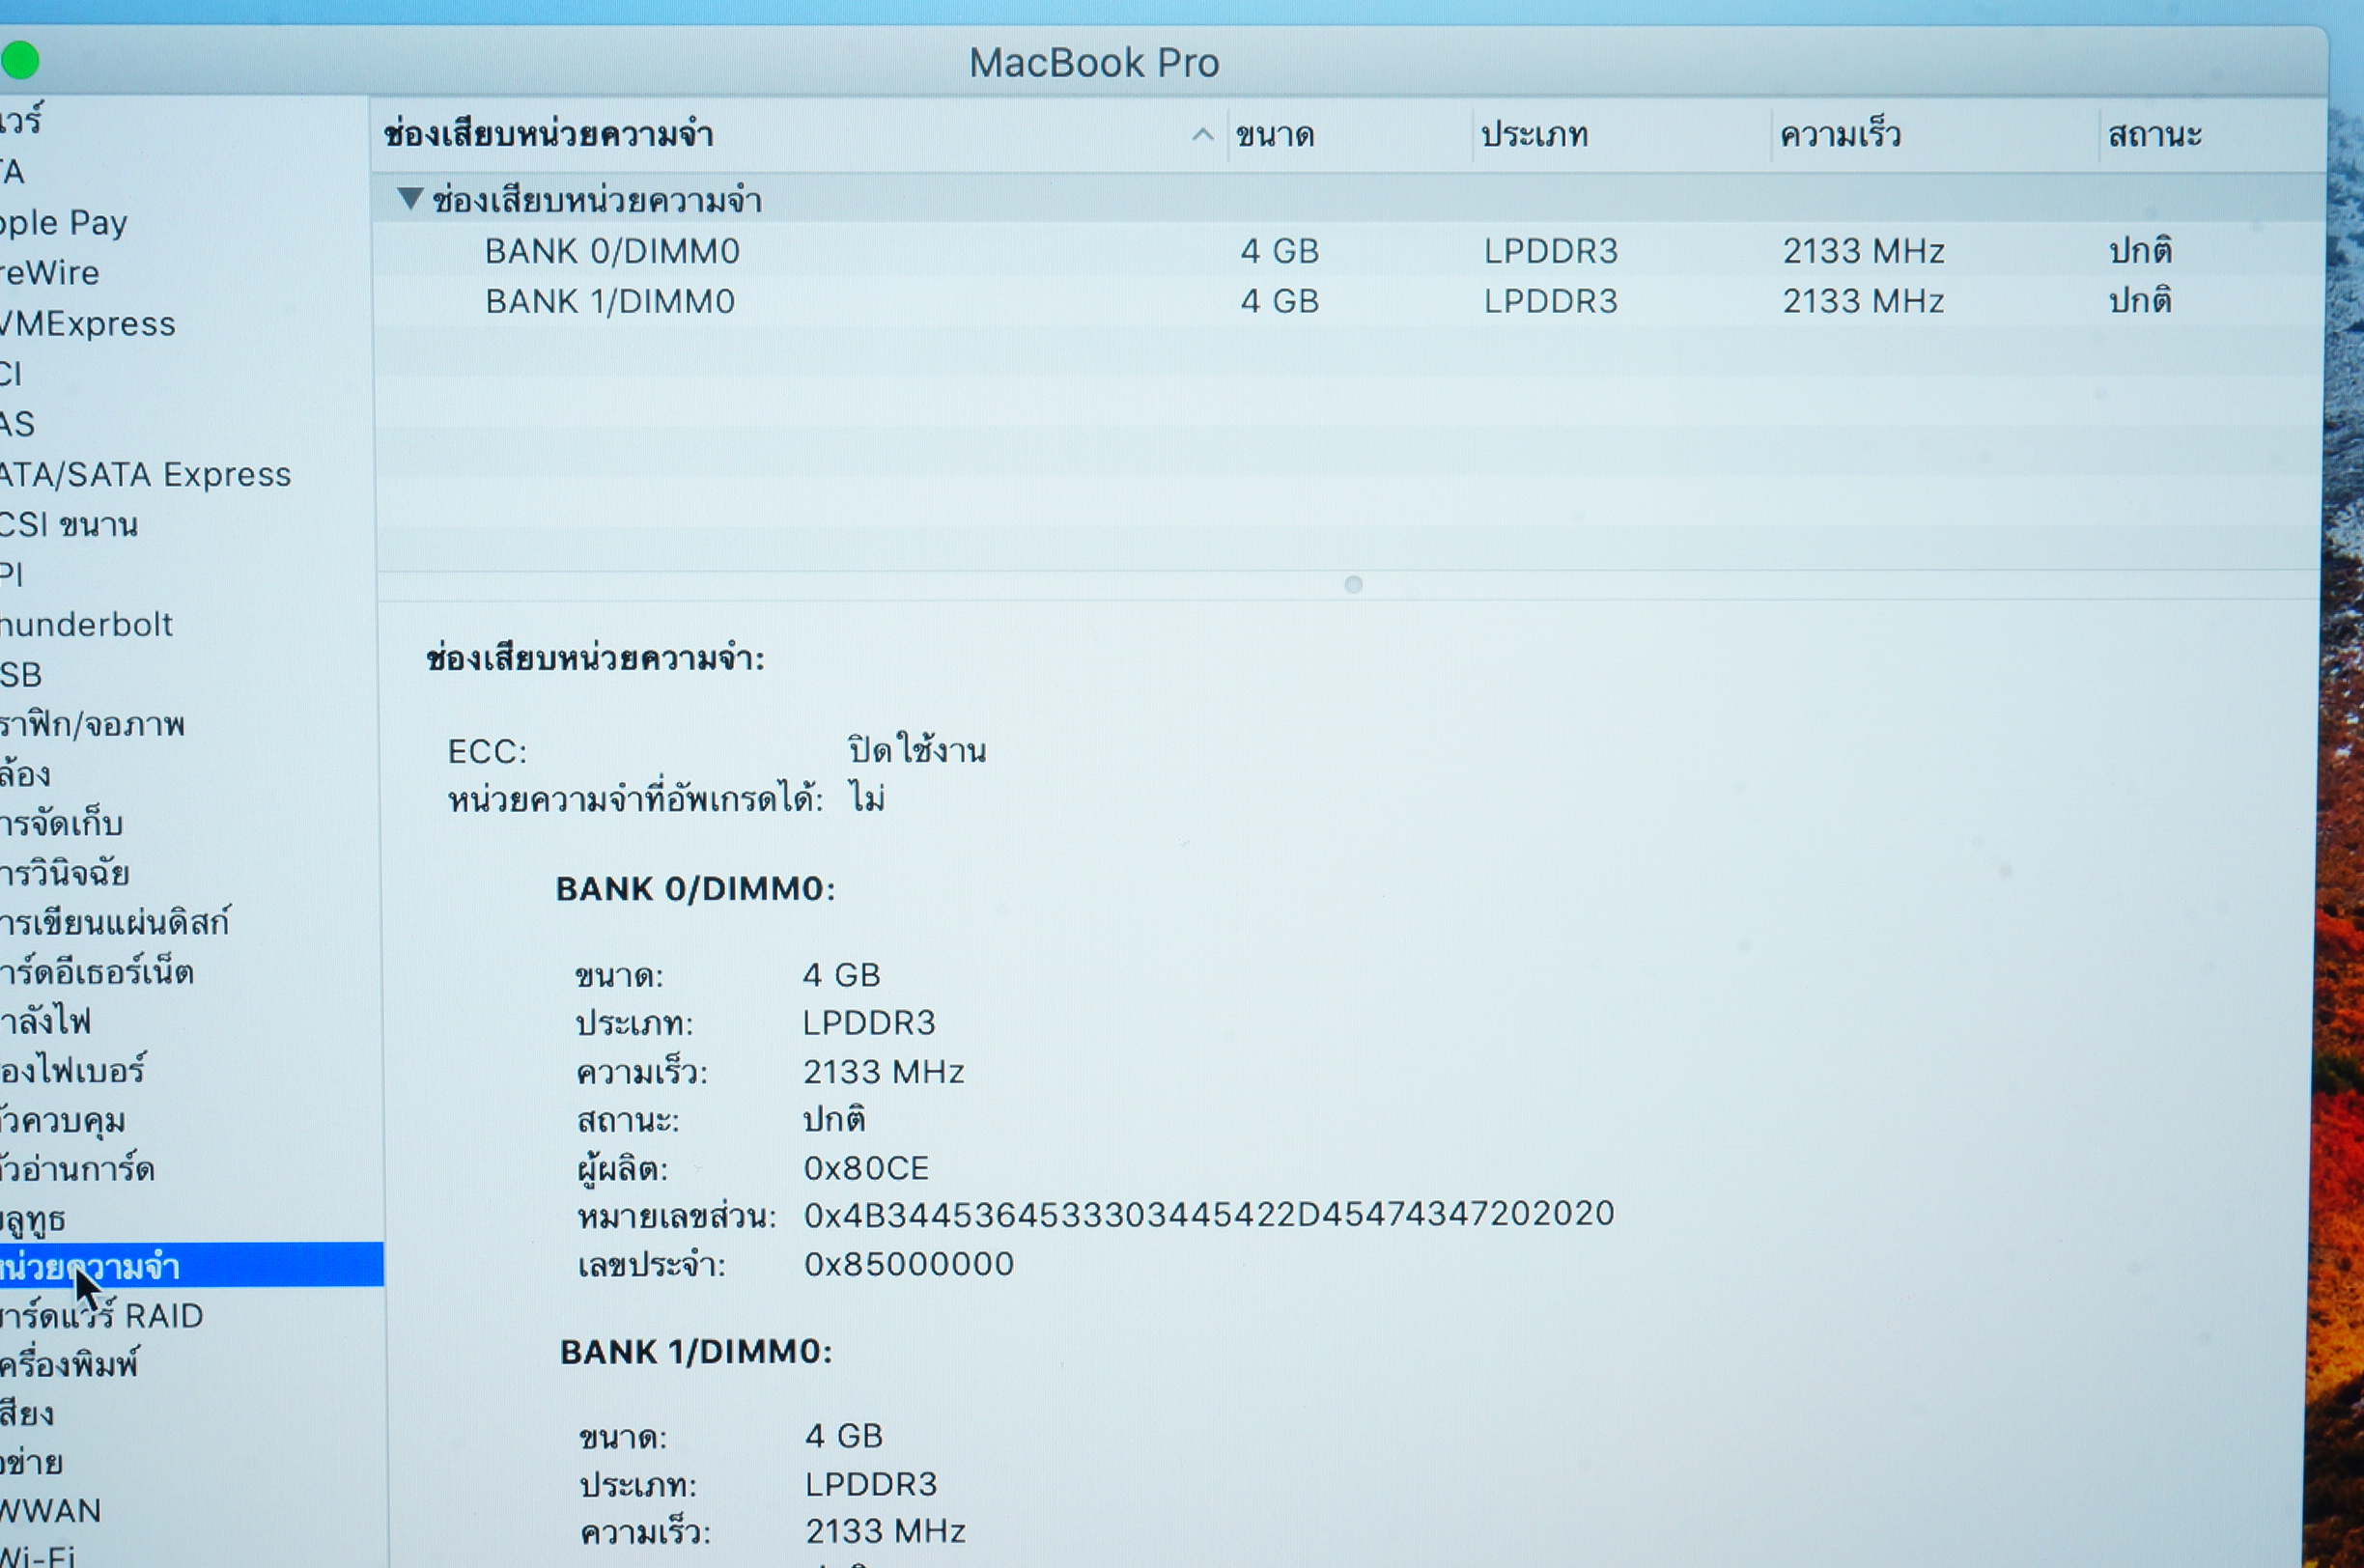Open ตัวอ่านการ์ด in sidebar
This screenshot has width=2364, height=1568.
(78, 1168)
